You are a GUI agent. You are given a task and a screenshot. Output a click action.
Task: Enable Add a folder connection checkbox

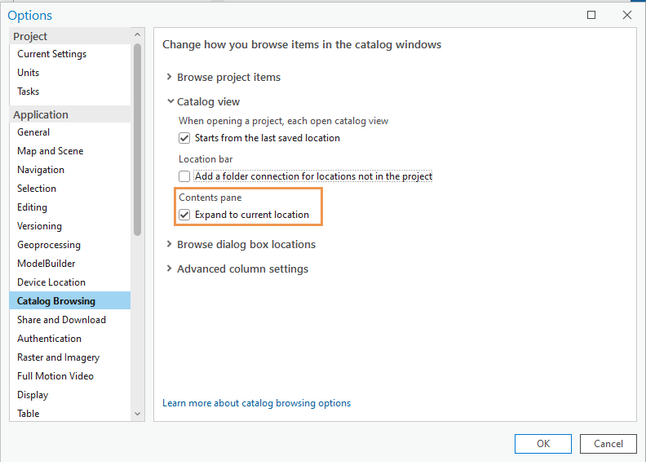pos(184,176)
